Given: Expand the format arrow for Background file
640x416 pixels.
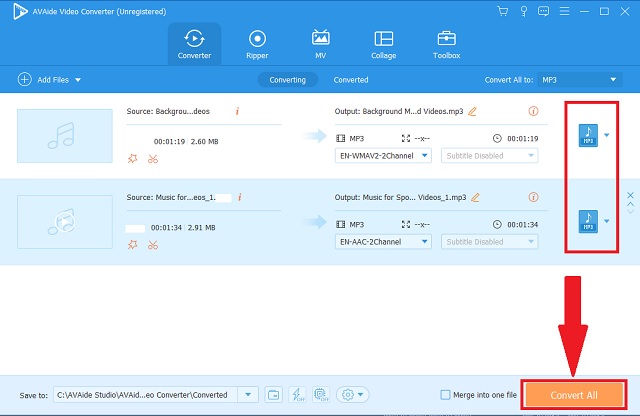Looking at the screenshot, I should coord(607,135).
